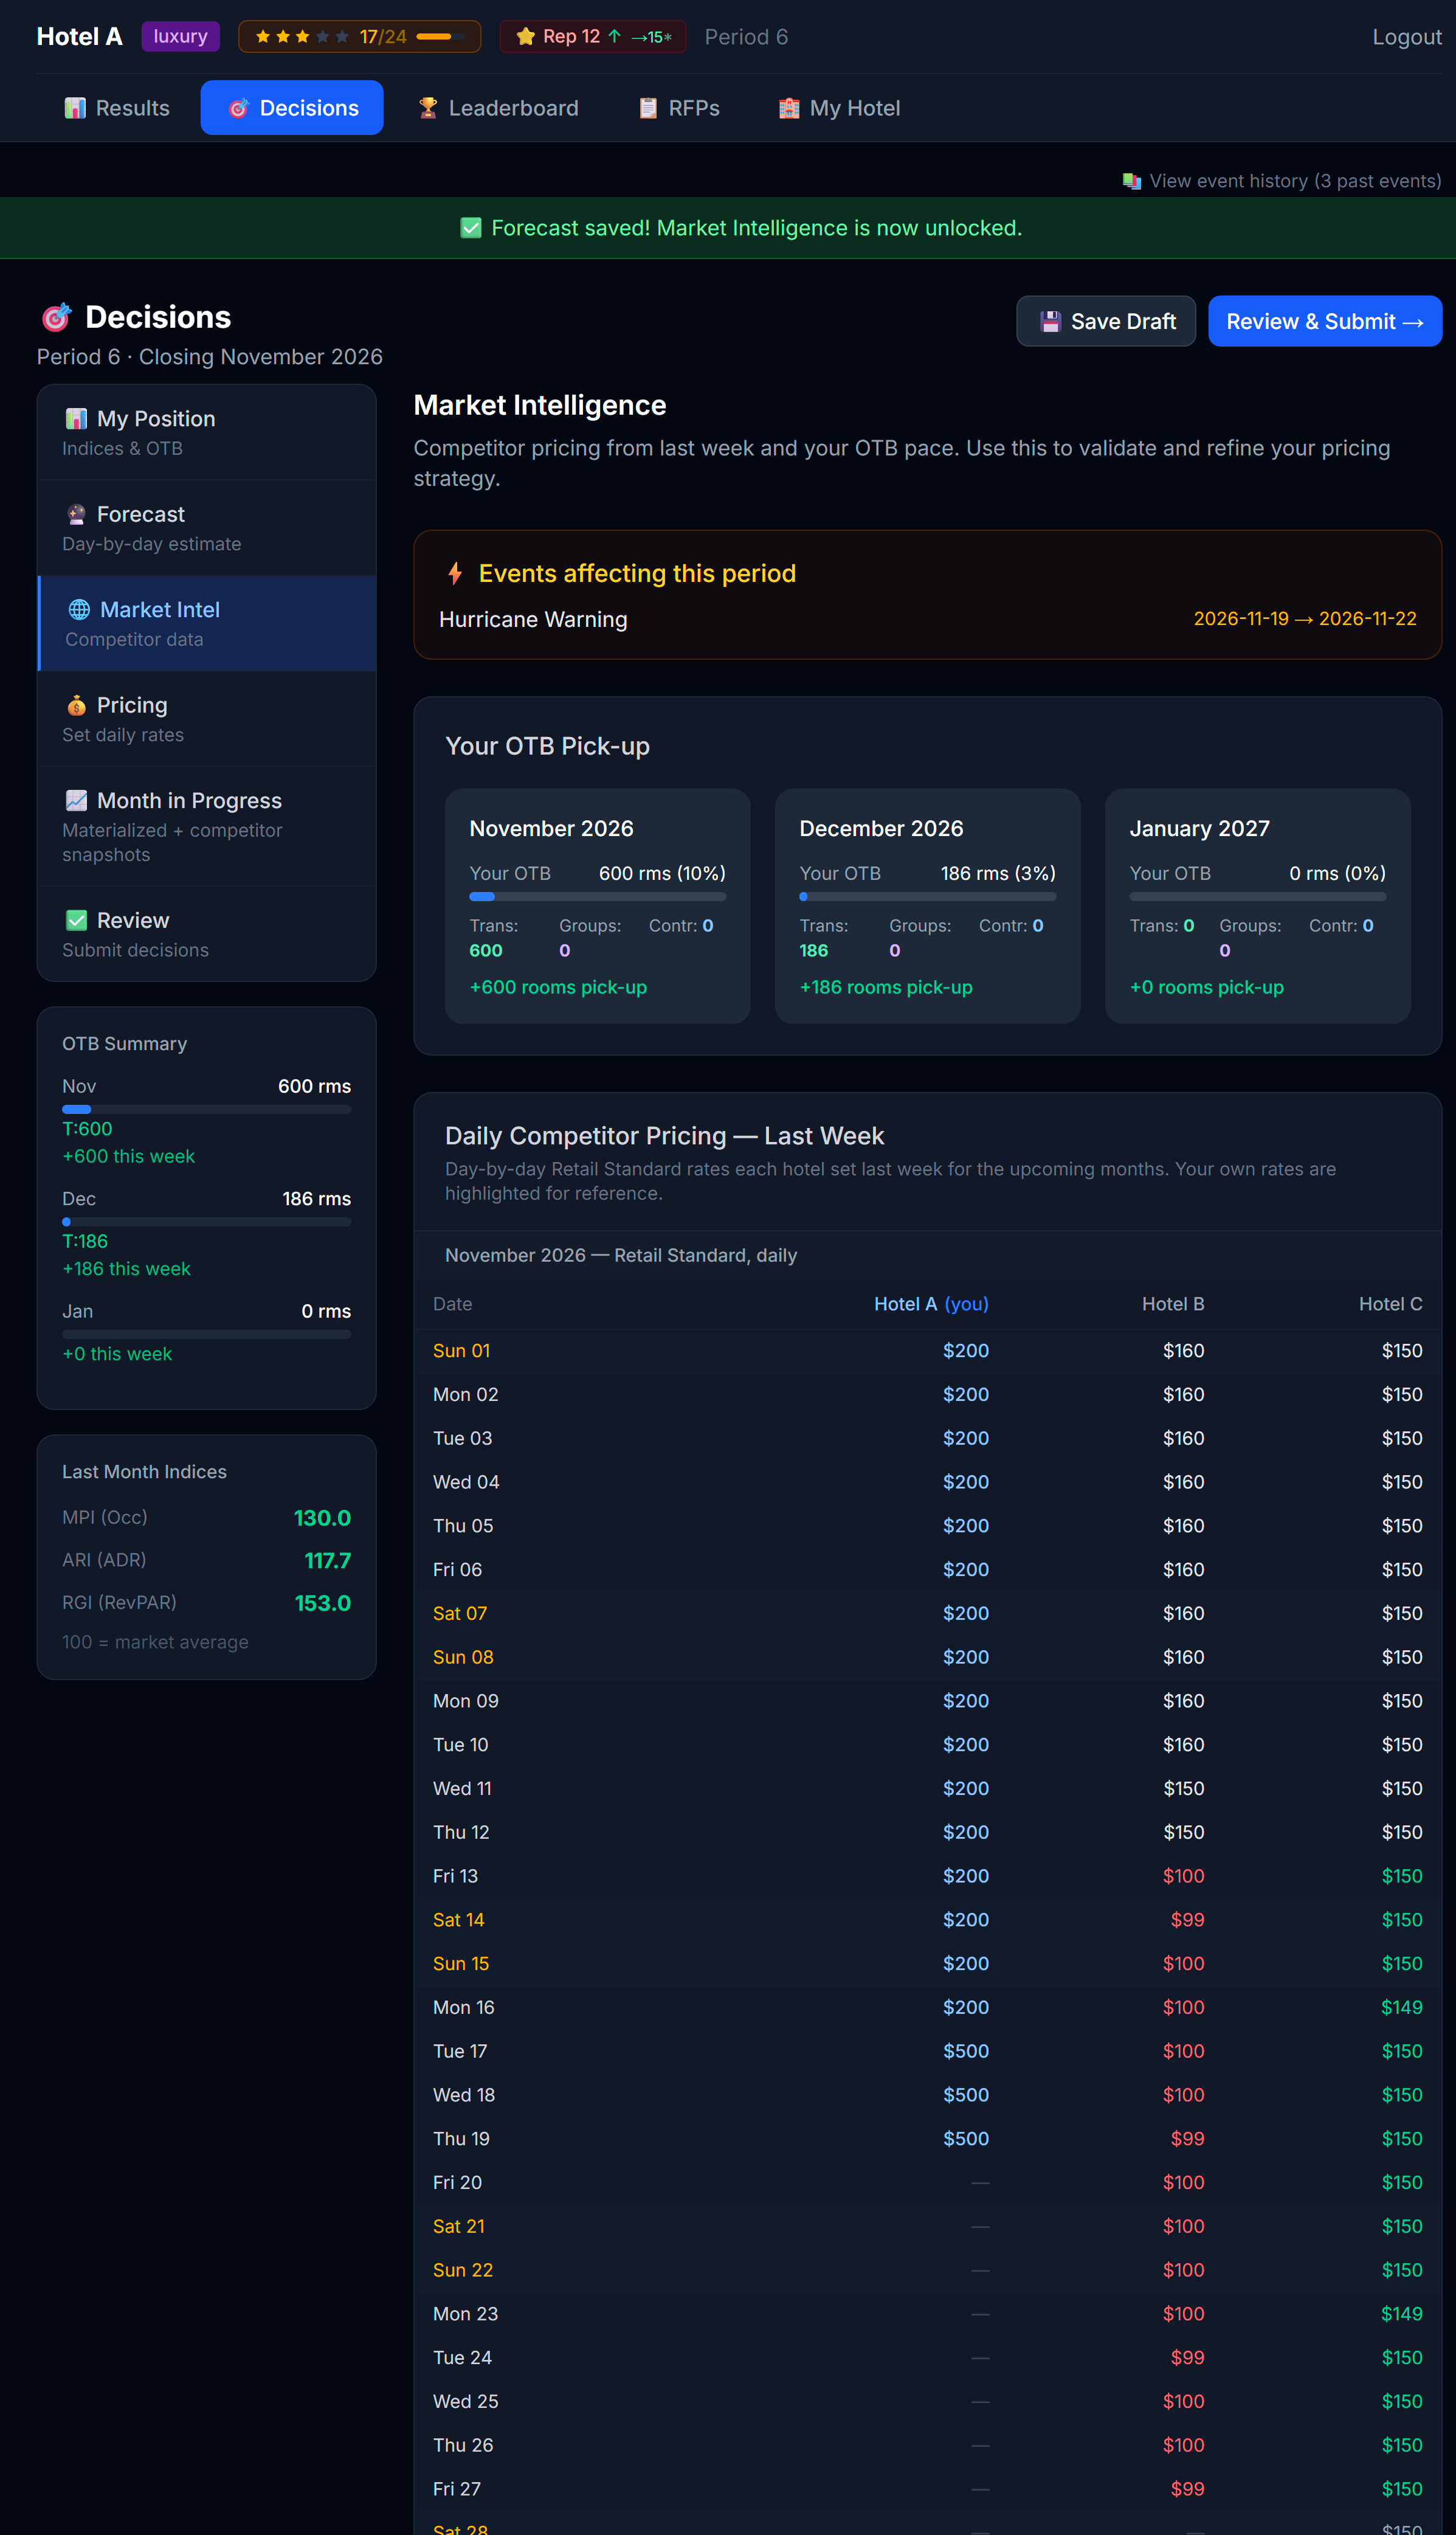Image resolution: width=1456 pixels, height=2535 pixels.
Task: Click Hotel B $99 rate on Sat 14
Action: (1187, 1920)
